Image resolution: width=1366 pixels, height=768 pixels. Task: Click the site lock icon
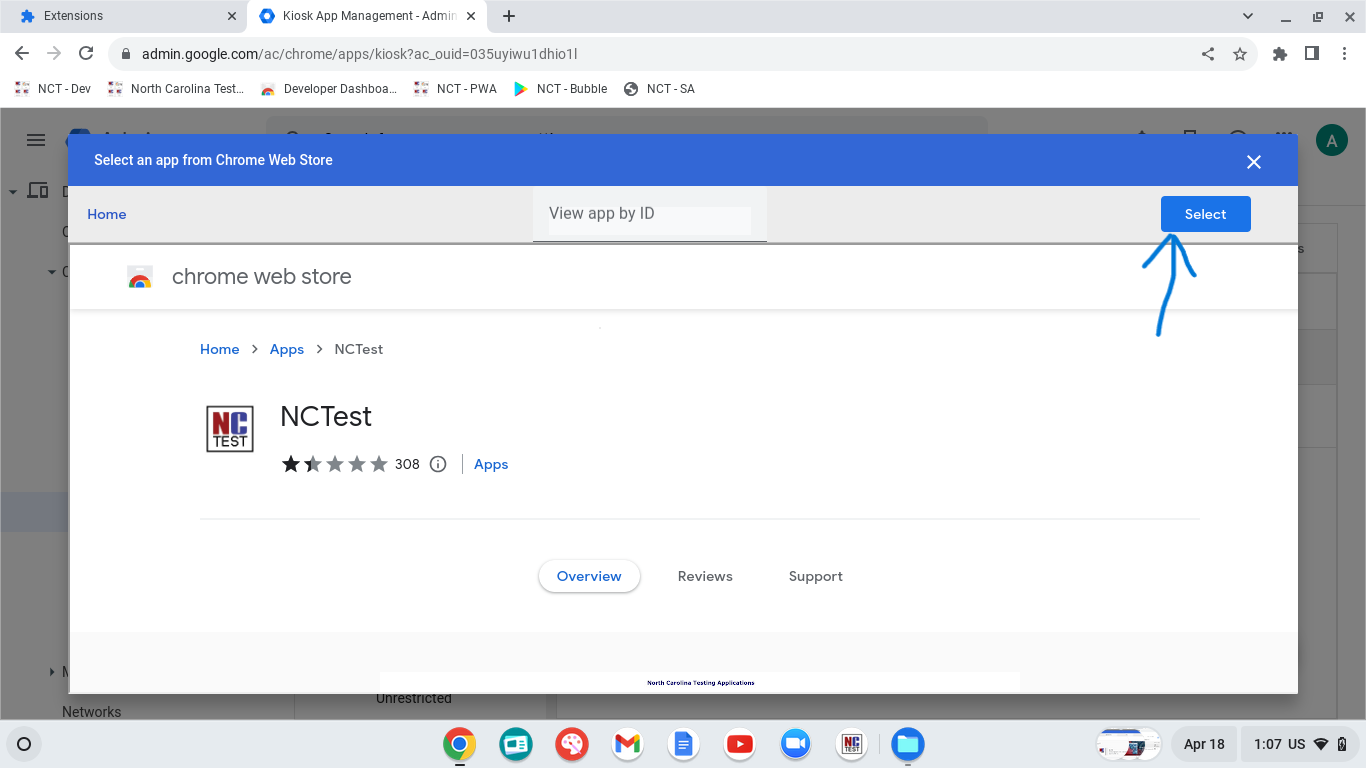(126, 54)
